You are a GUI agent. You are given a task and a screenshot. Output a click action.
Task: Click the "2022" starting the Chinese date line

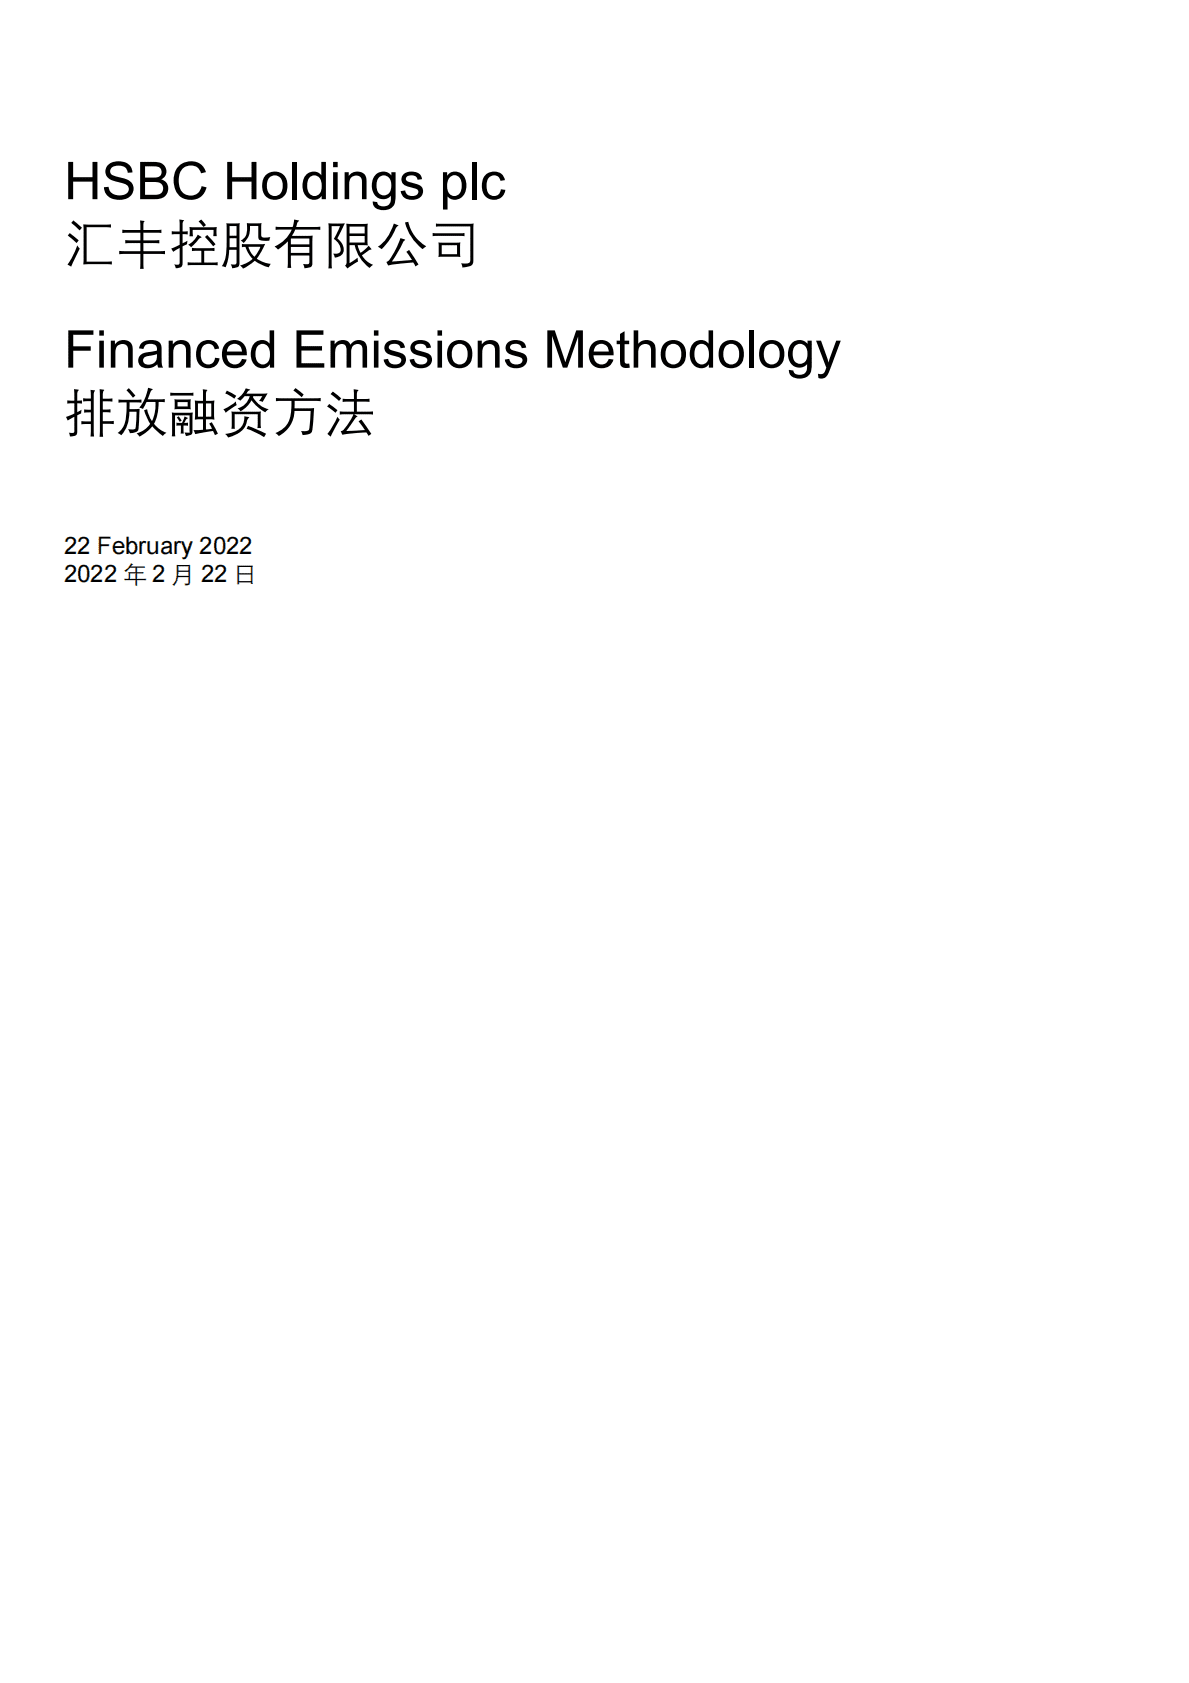coord(90,574)
